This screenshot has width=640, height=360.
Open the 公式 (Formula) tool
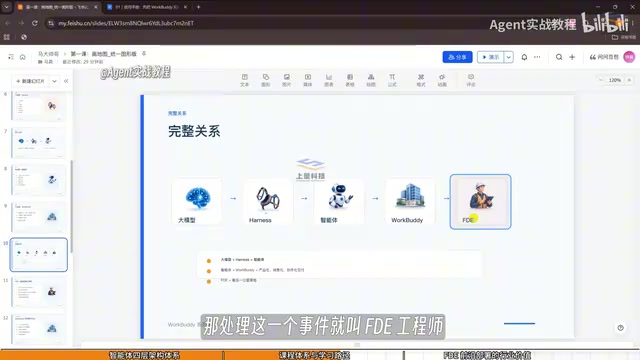392,80
